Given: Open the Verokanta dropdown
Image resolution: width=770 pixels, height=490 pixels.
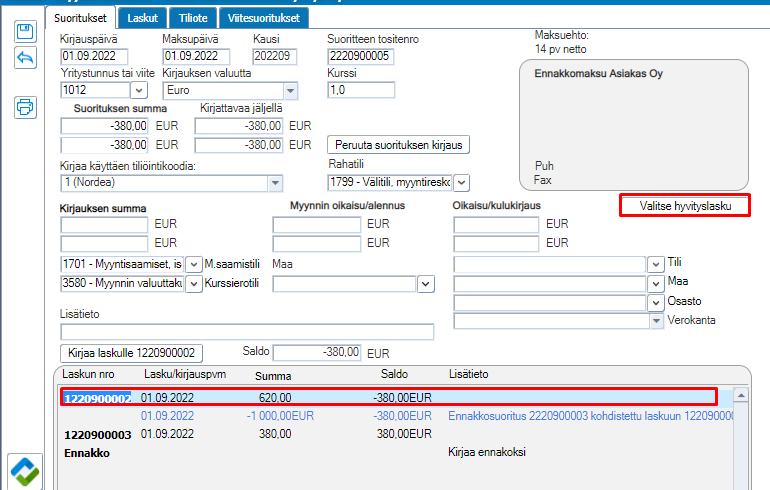Looking at the screenshot, I should 657,321.
